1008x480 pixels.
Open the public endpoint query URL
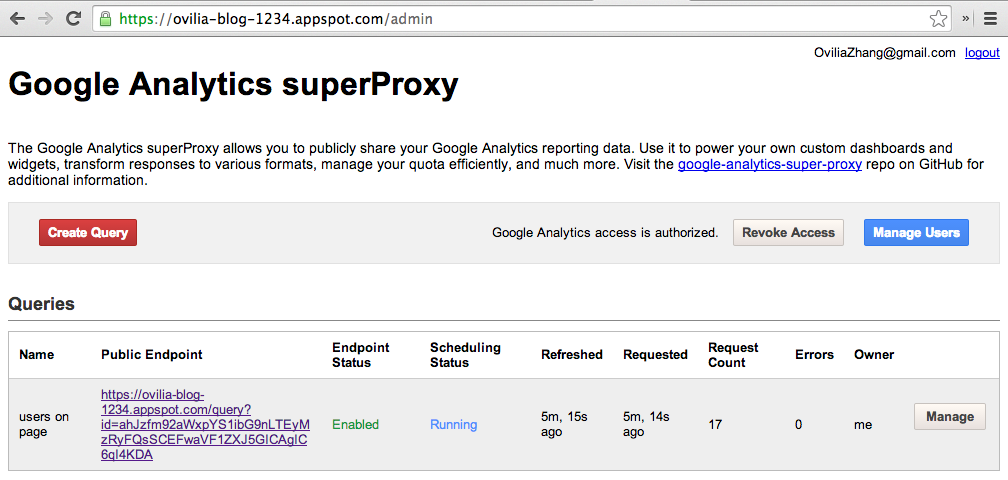[x=204, y=425]
